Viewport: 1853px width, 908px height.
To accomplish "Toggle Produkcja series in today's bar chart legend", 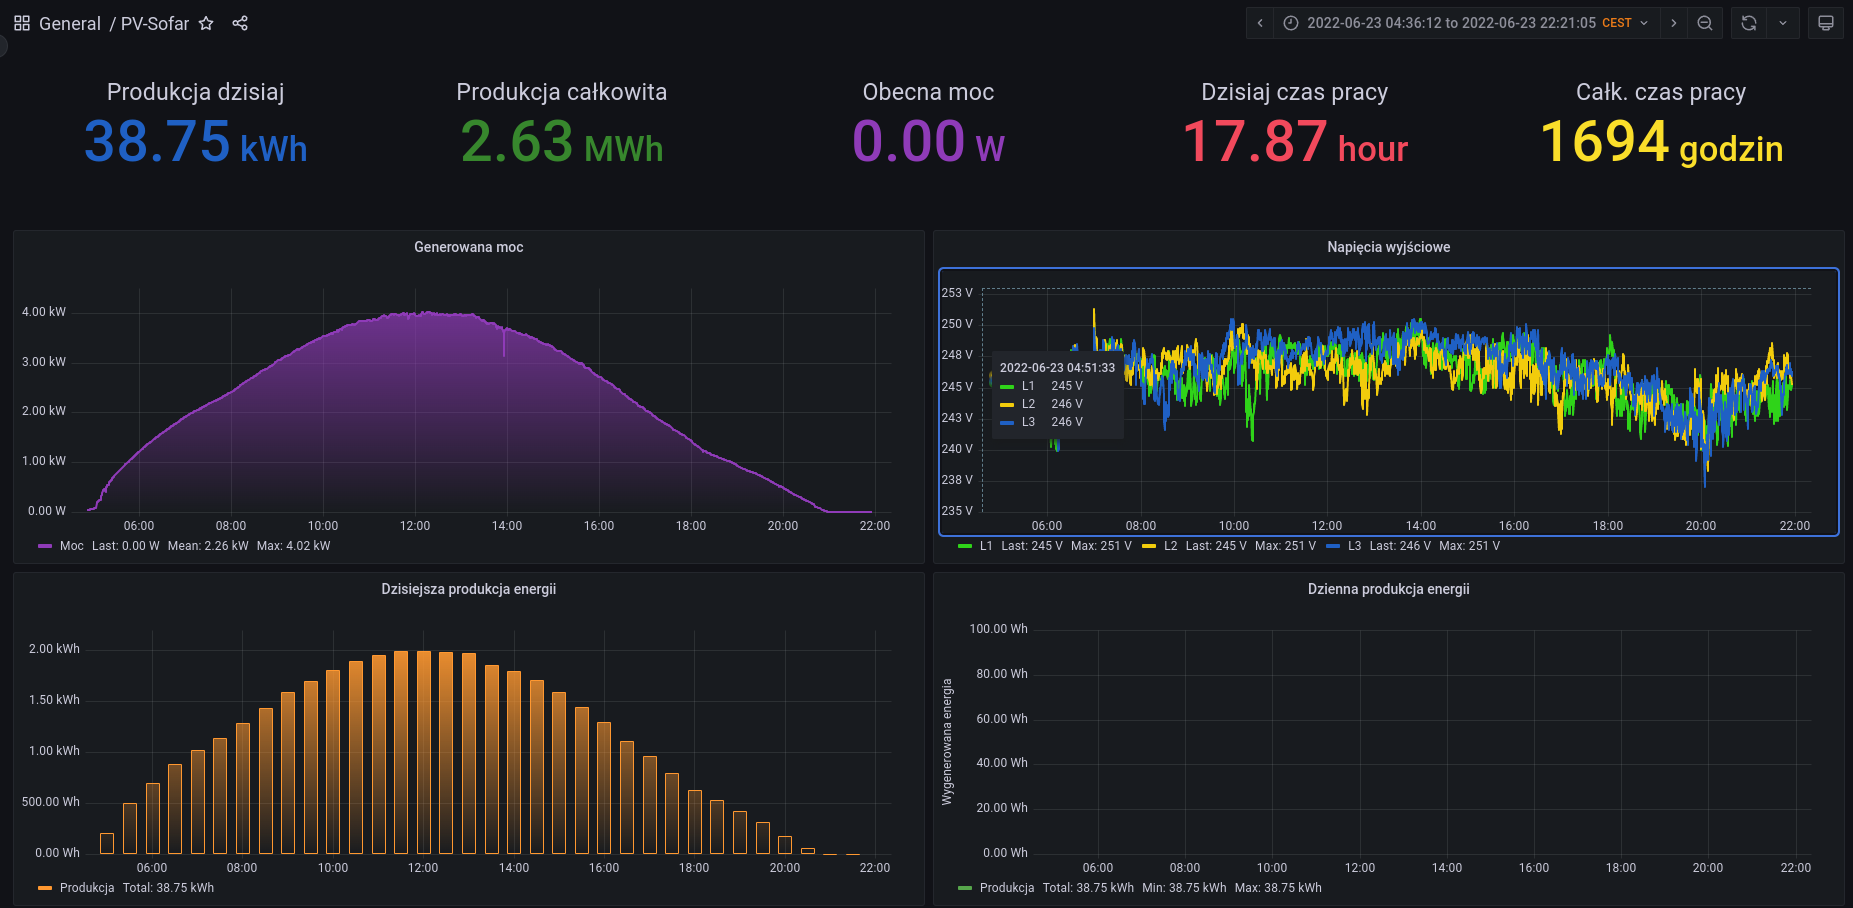I will pyautogui.click(x=87, y=888).
